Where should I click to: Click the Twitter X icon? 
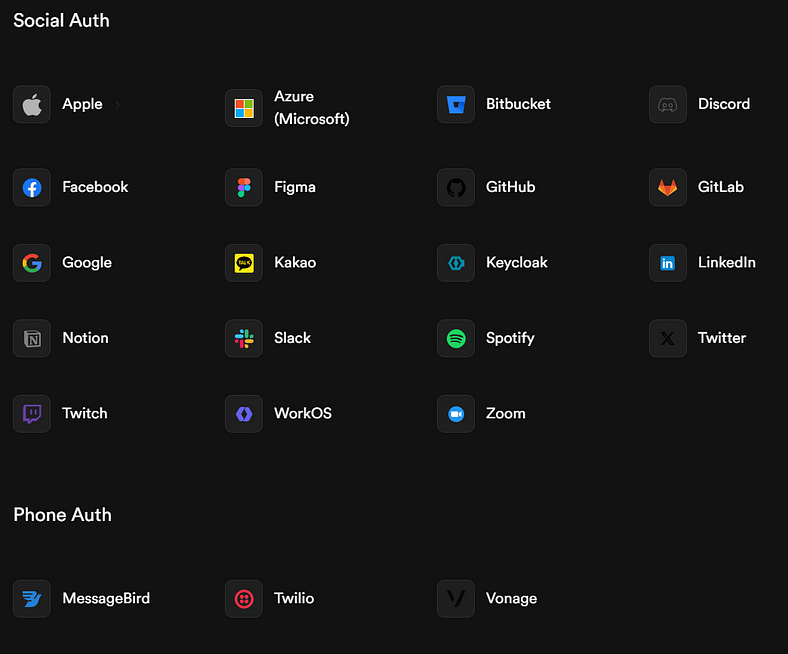(x=668, y=338)
